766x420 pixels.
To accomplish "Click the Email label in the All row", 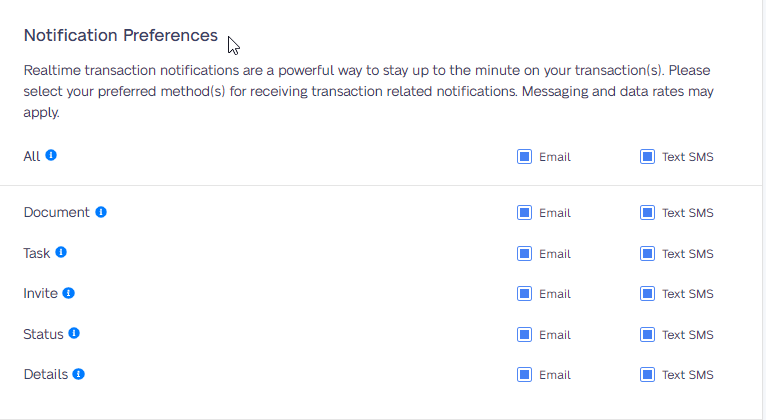I will point(554,157).
